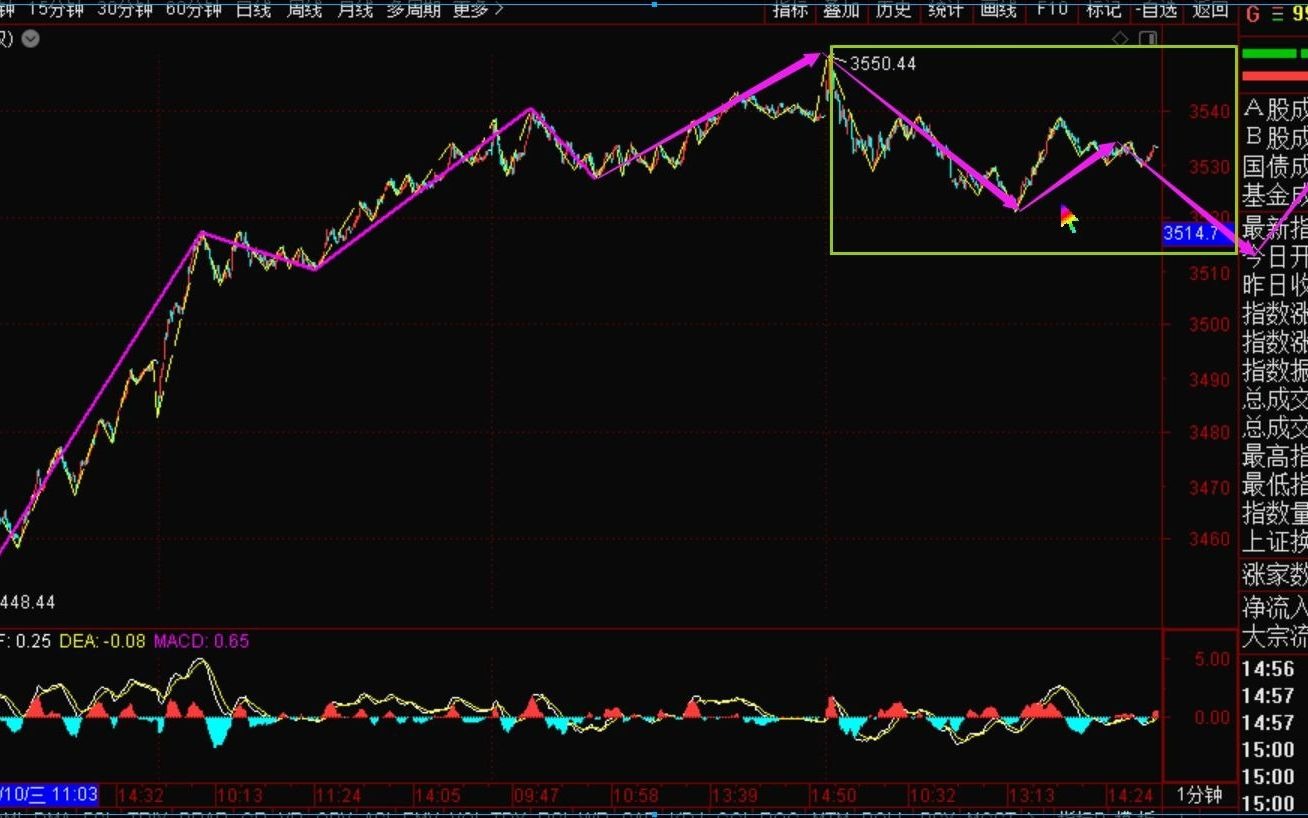Open the 多周期 multi-period view
This screenshot has width=1308, height=818.
click(x=414, y=9)
